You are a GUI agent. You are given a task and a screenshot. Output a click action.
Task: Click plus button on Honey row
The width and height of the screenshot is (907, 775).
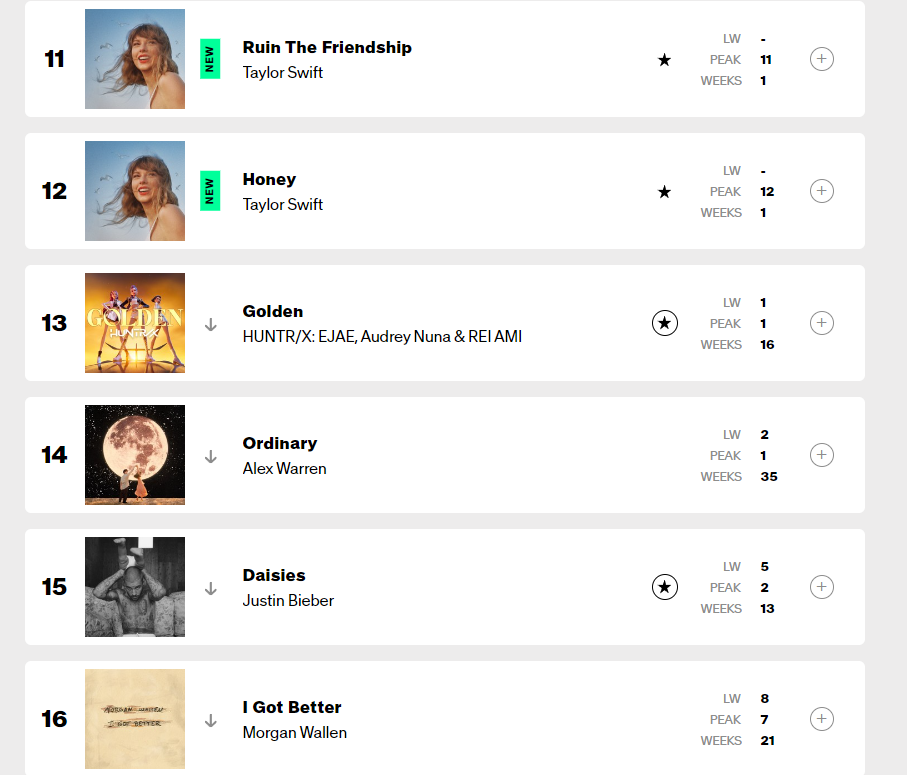coord(821,191)
